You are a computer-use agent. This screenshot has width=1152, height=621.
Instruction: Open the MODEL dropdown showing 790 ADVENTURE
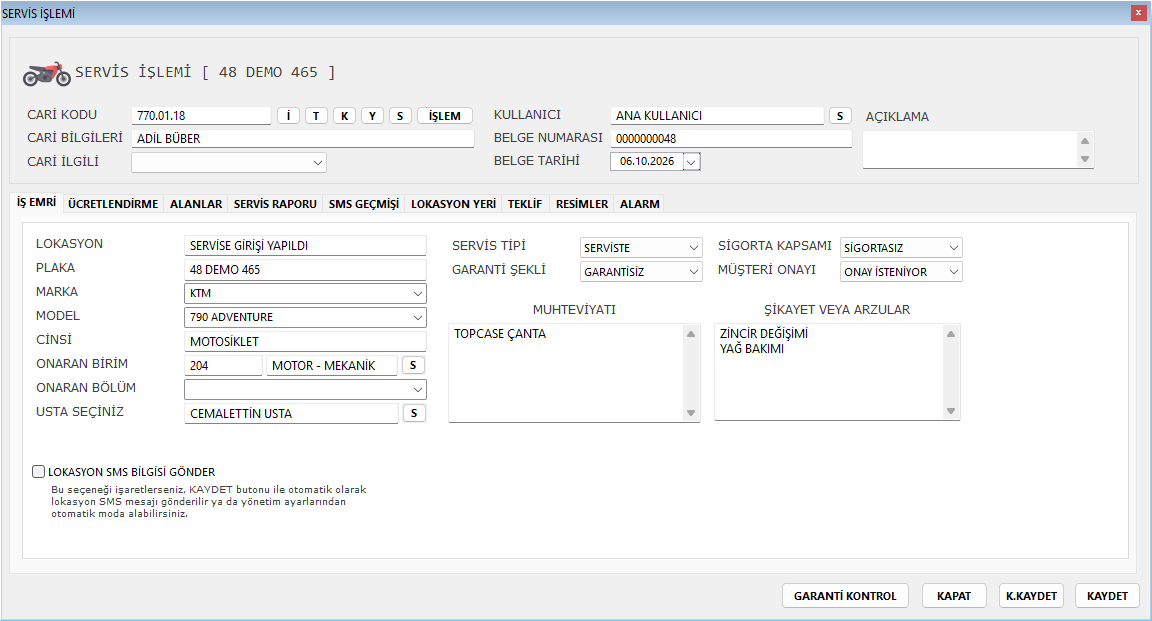click(x=417, y=317)
